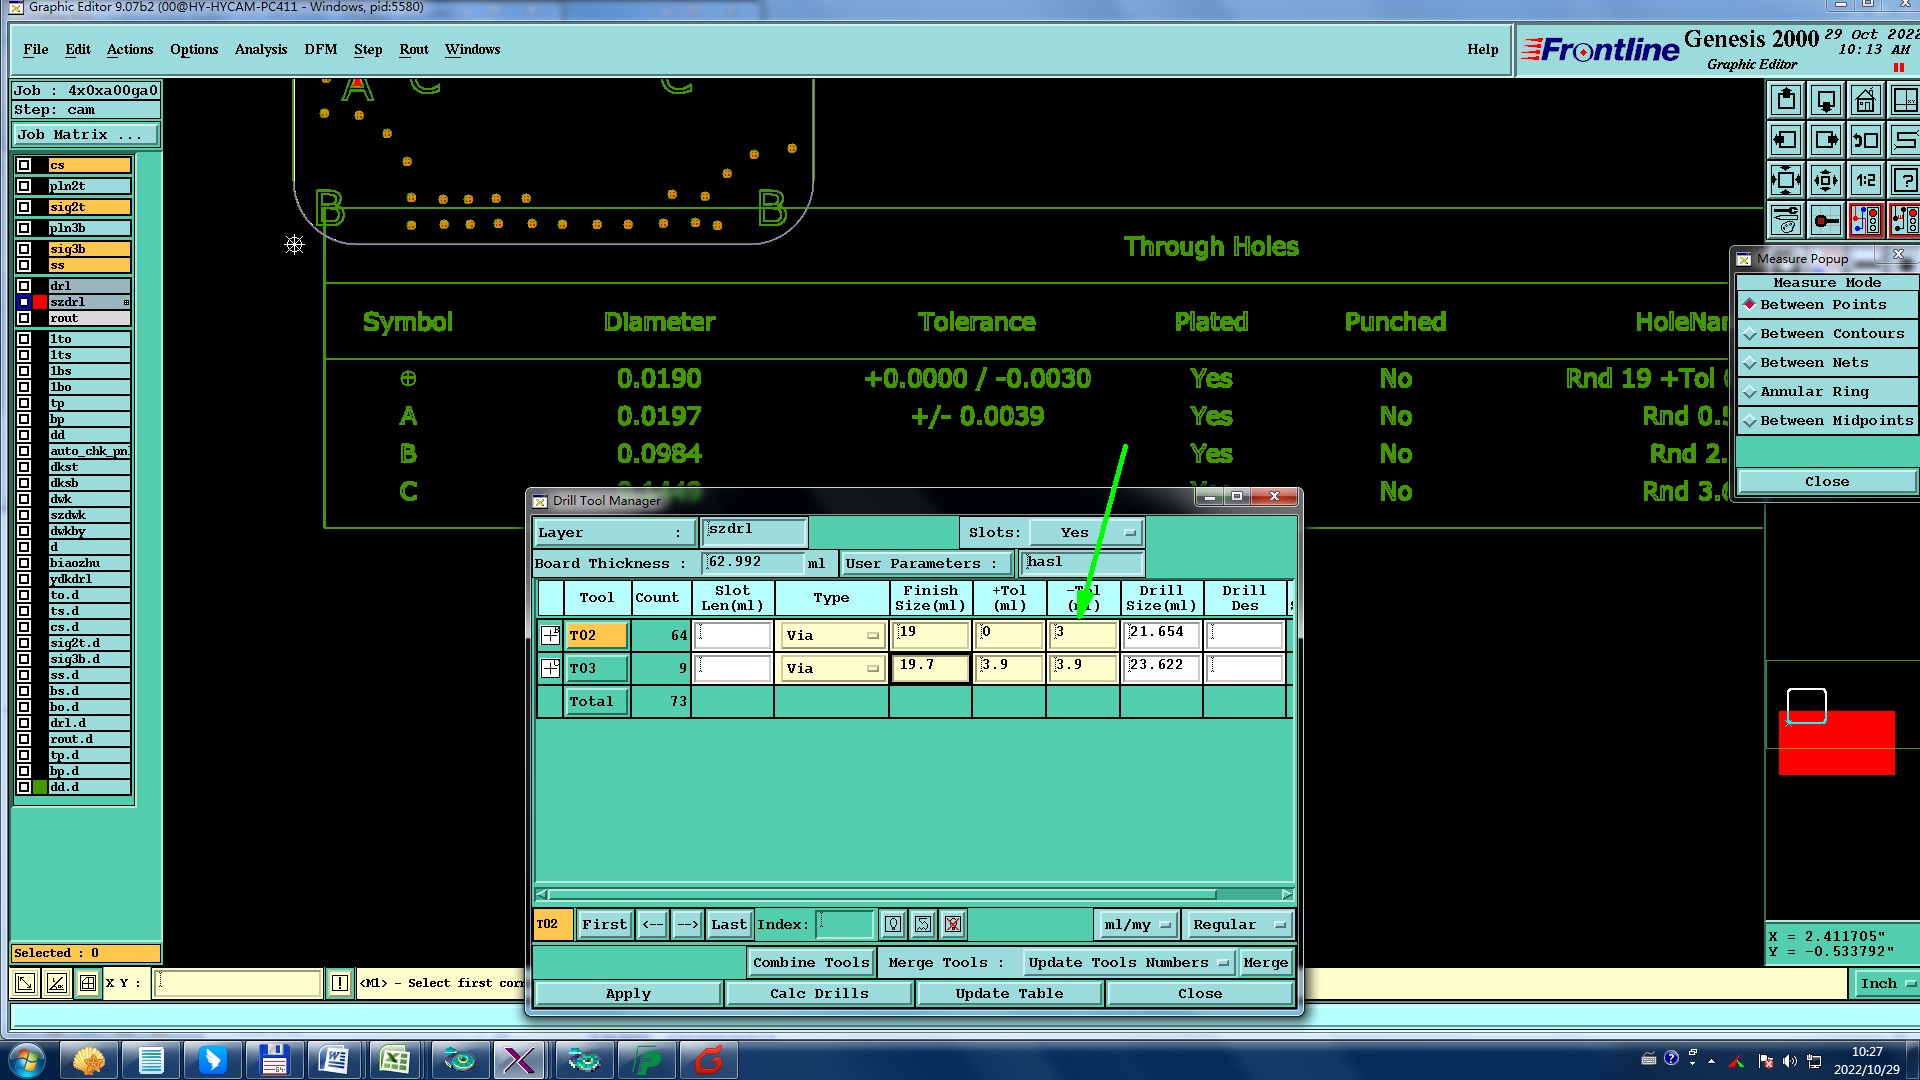The width and height of the screenshot is (1920, 1080).
Task: Select the Annular Ring measure mode
Action: tap(1813, 392)
